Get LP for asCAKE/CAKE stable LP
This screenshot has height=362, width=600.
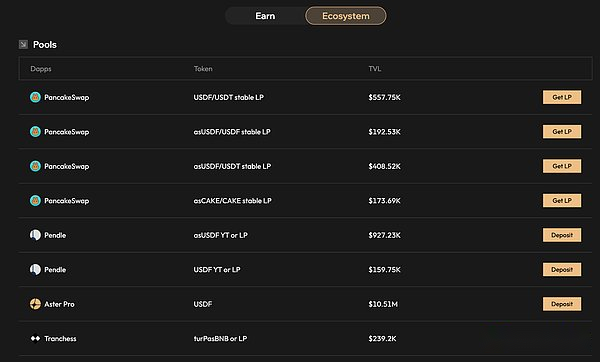tap(562, 201)
